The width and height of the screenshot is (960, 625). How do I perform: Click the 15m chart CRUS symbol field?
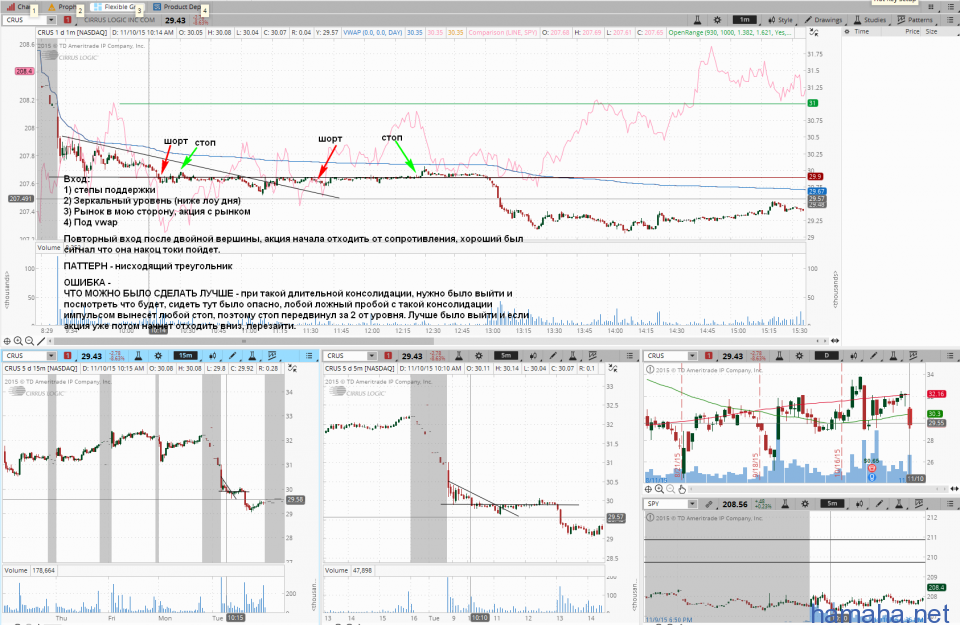(x=24, y=356)
